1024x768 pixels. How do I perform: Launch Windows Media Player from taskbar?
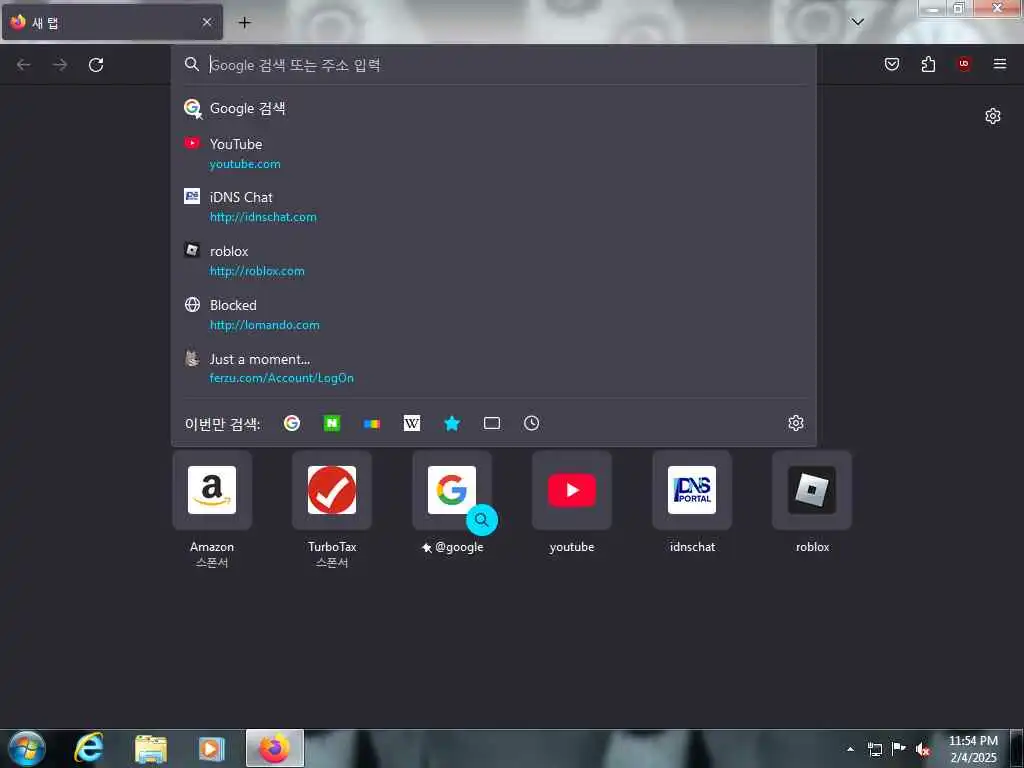tap(211, 748)
